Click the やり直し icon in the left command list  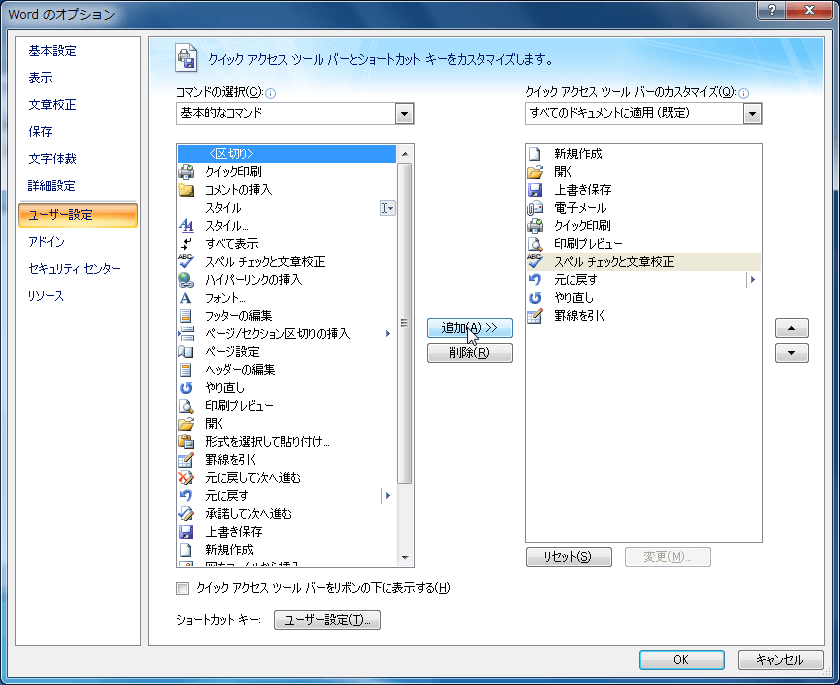pos(186,387)
